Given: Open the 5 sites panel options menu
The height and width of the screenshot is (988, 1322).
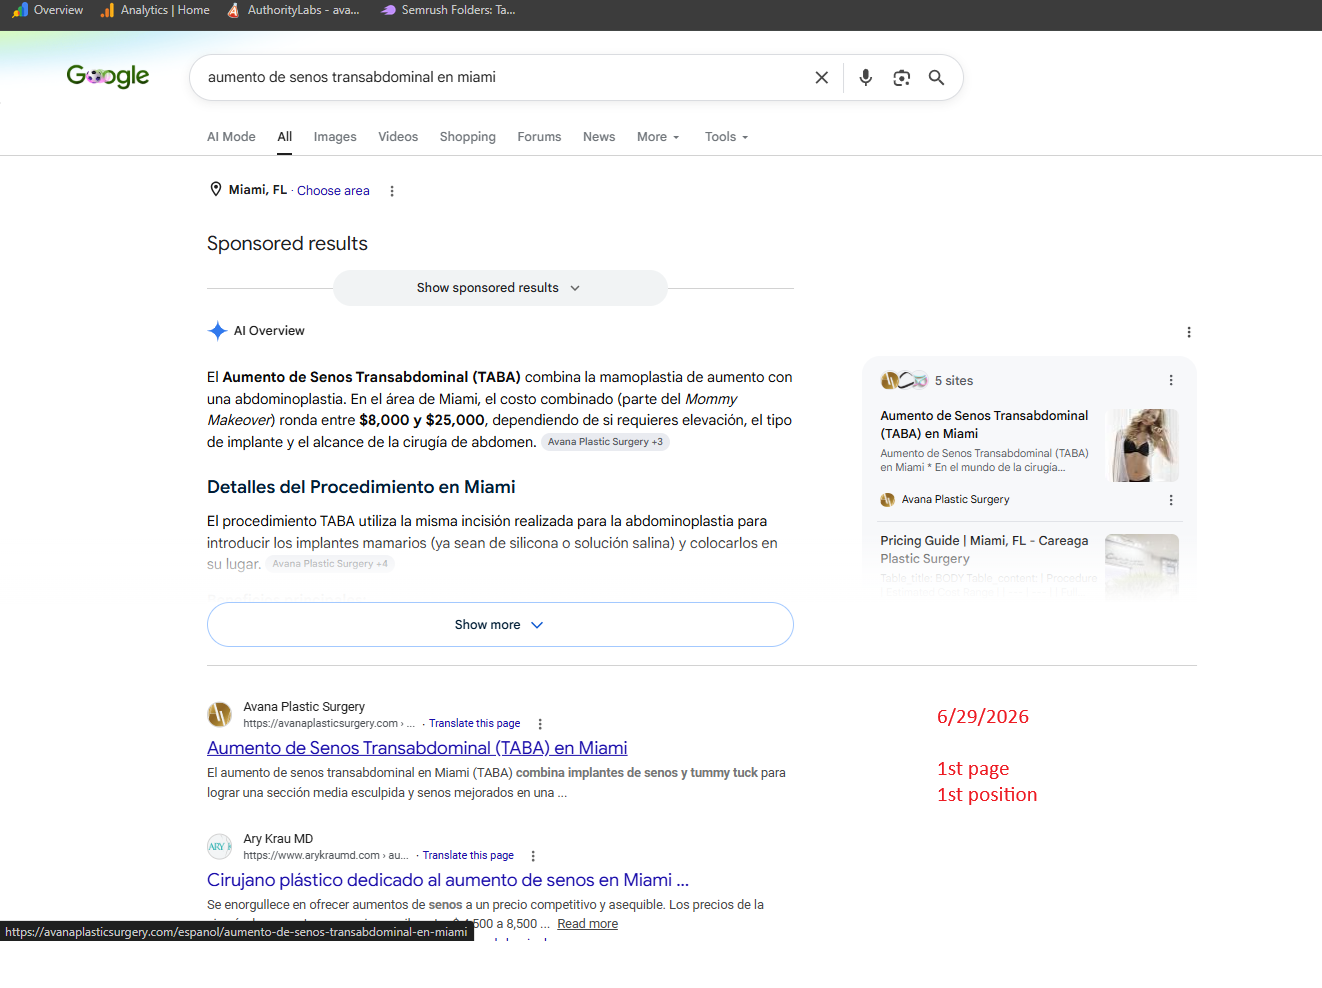Looking at the screenshot, I should [x=1171, y=380].
